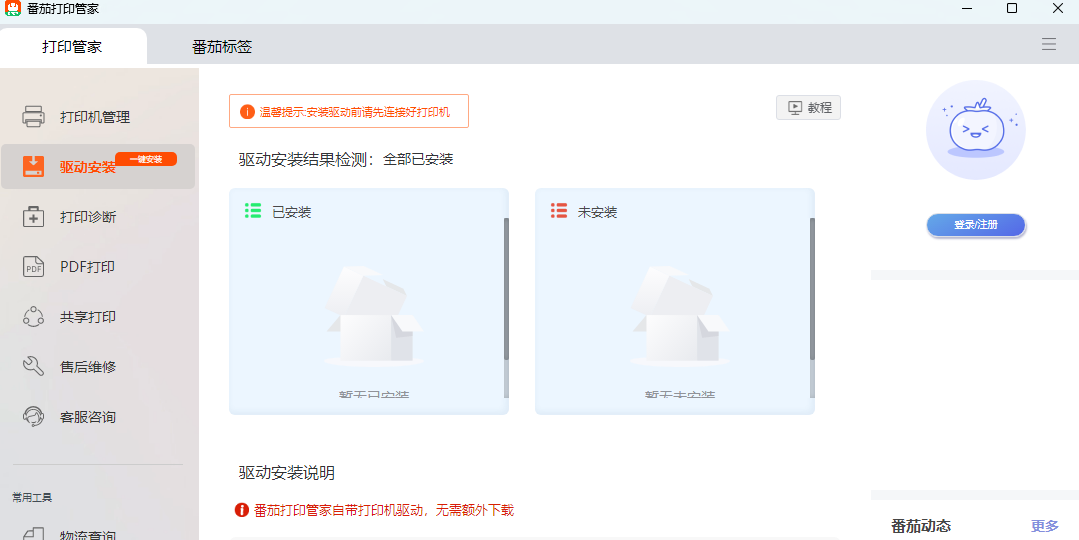Click the PDF打印 file icon
Image resolution: width=1079 pixels, height=540 pixels.
coord(34,267)
